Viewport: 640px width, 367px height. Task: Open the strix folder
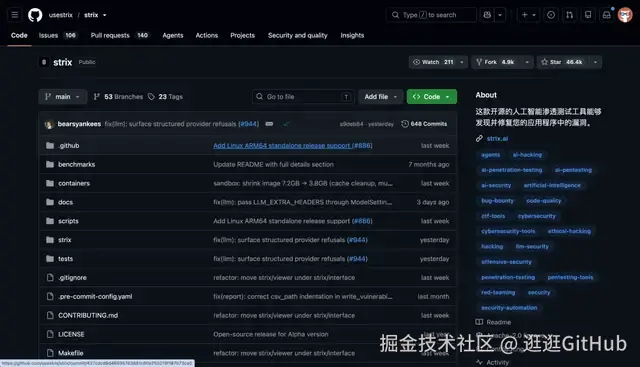point(64,240)
